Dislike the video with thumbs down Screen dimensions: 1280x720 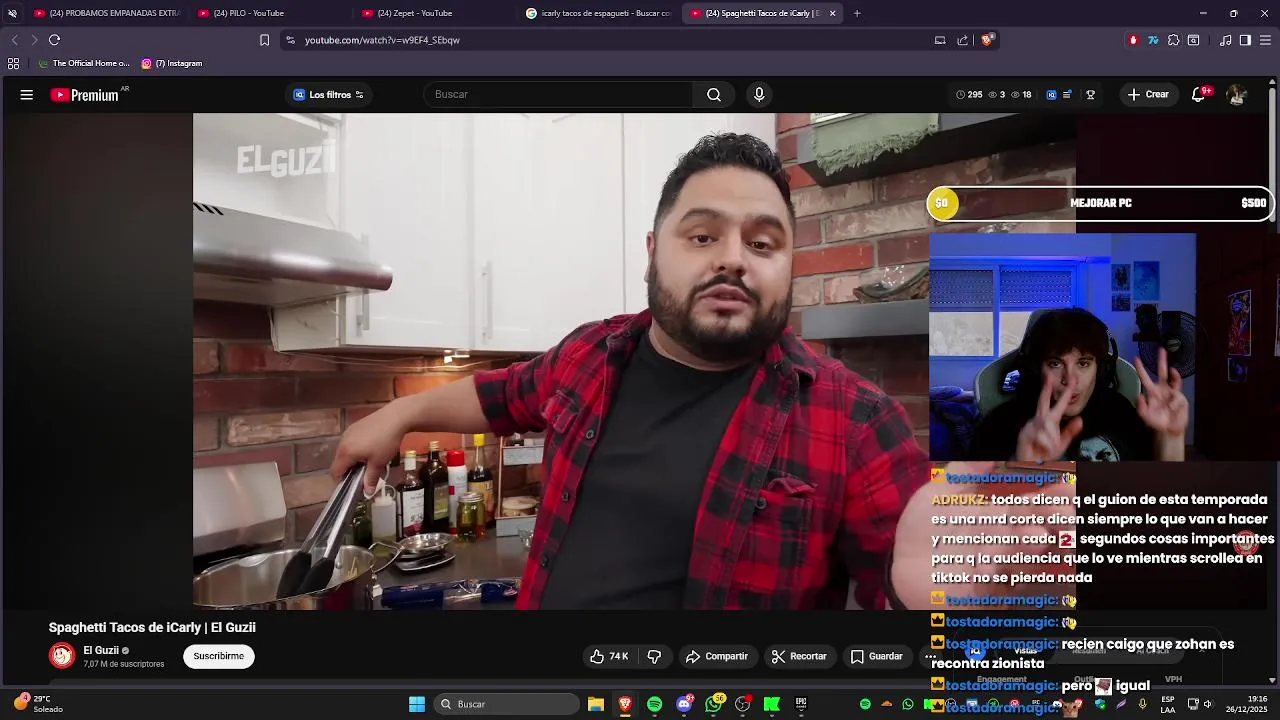654,656
